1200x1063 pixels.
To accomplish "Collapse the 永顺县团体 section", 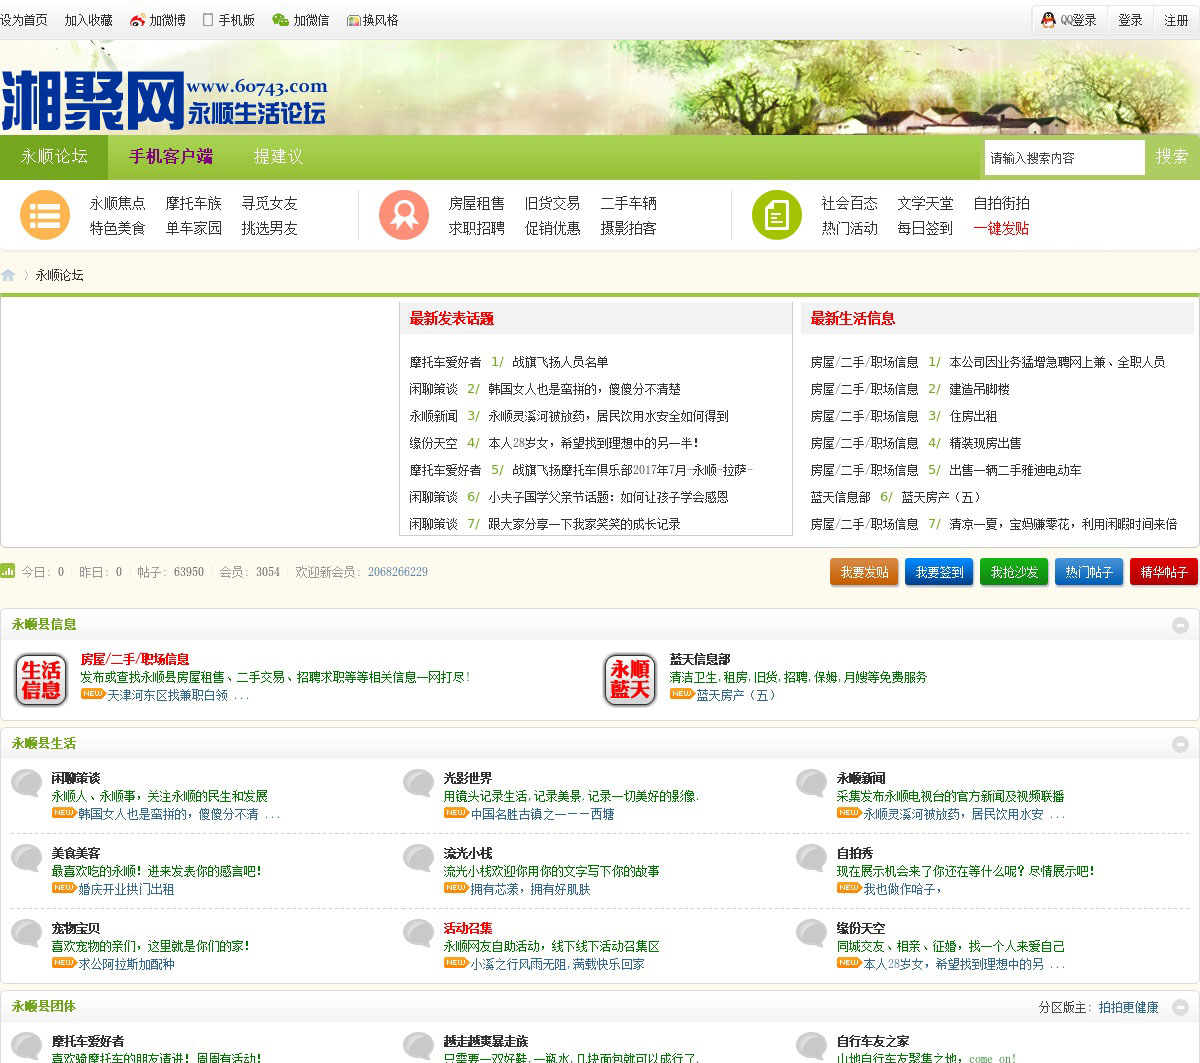I will click(x=1180, y=1007).
